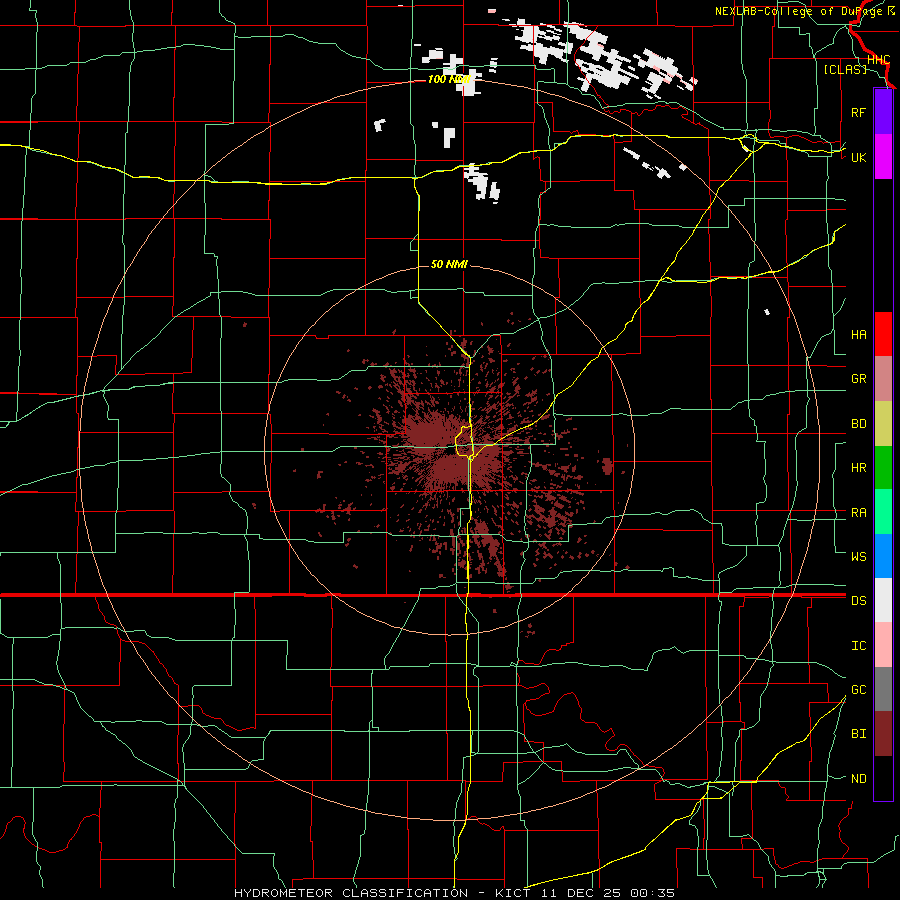Click the red HA legend color swatch

883,334
